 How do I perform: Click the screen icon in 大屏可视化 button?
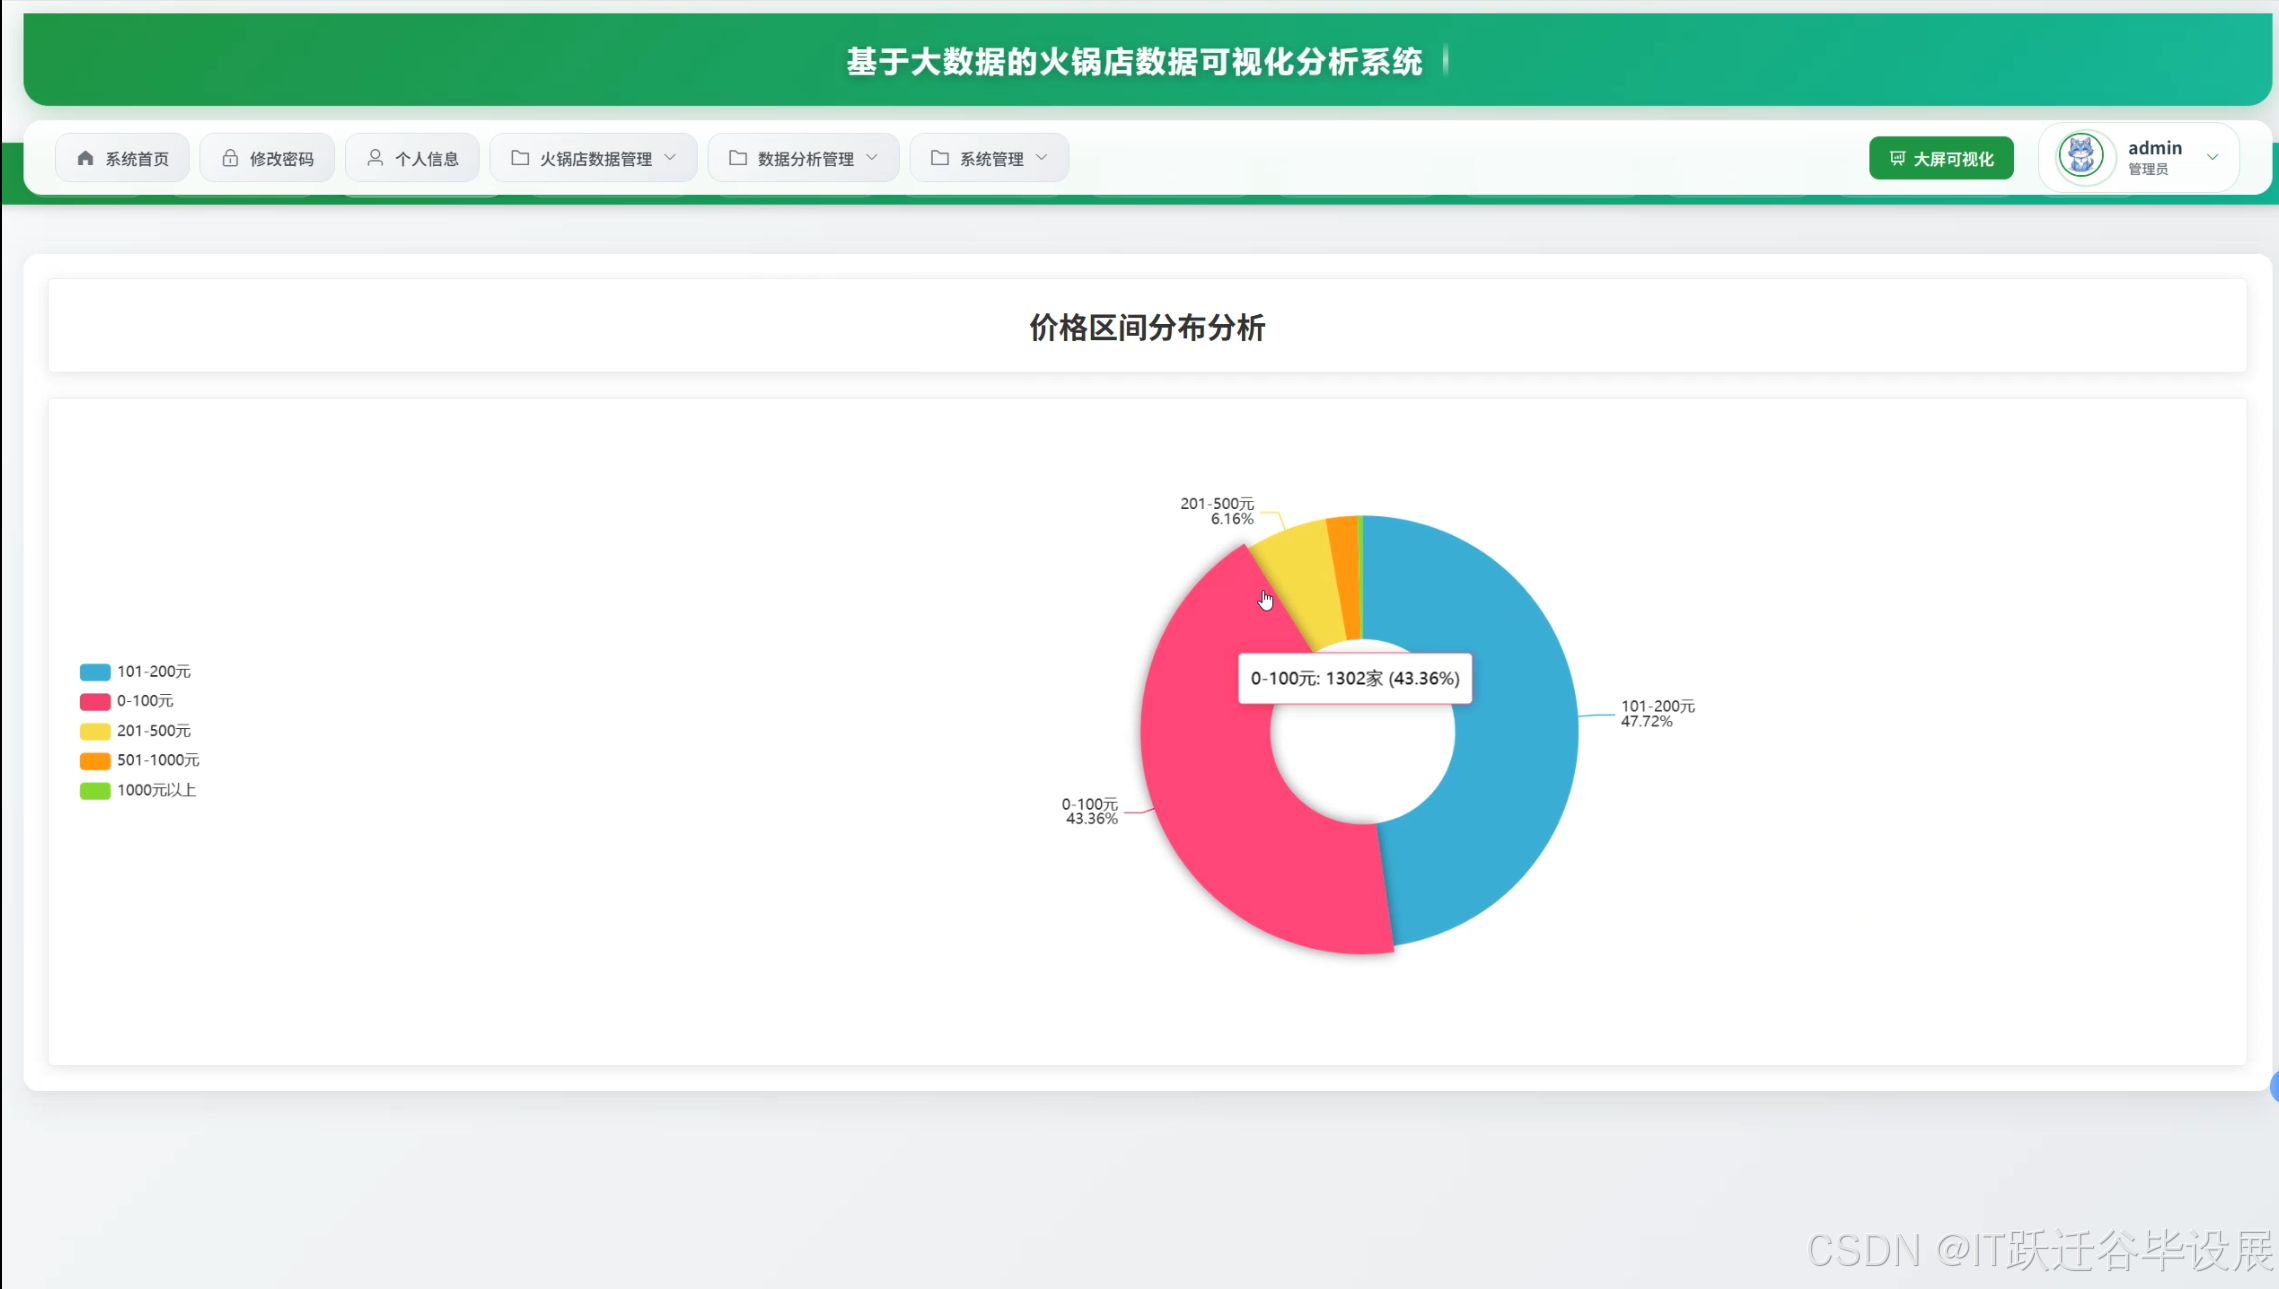pos(1897,158)
